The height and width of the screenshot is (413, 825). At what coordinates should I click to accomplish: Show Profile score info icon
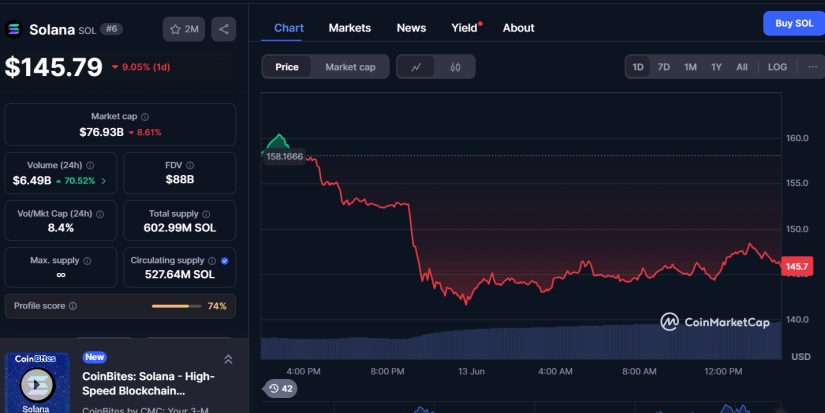point(73,306)
